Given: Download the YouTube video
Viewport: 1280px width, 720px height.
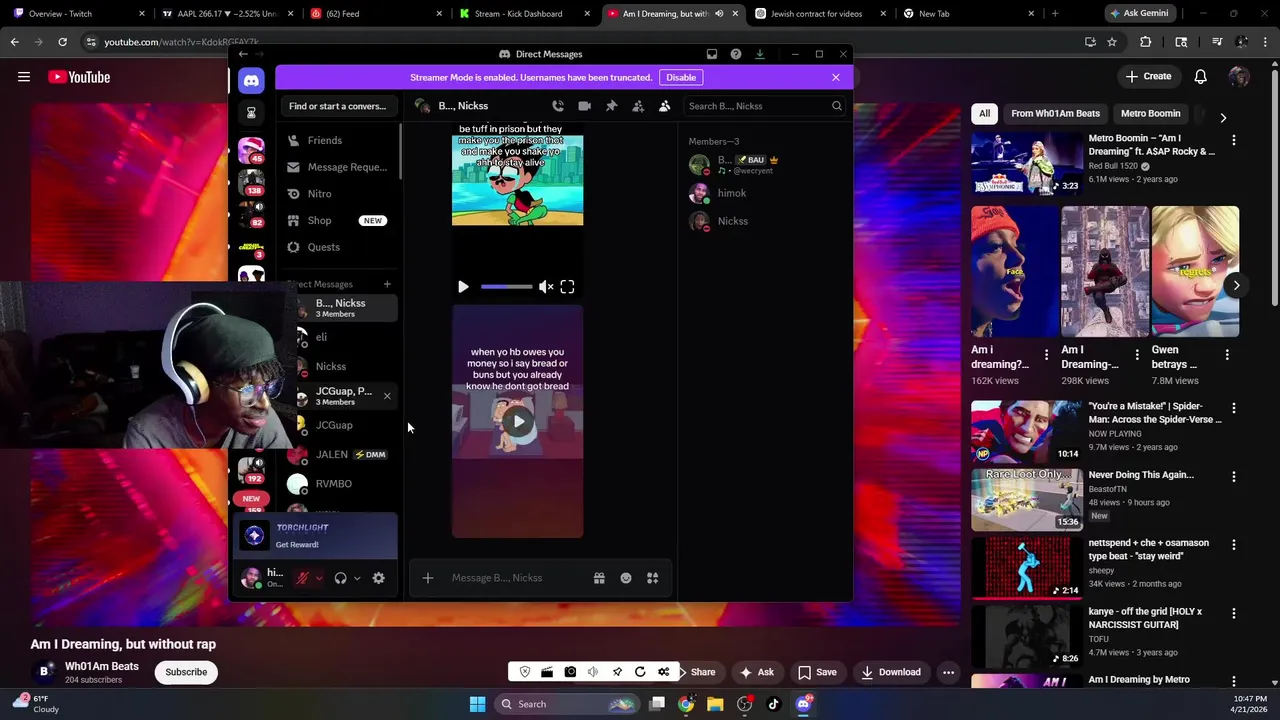Looking at the screenshot, I should (x=891, y=672).
